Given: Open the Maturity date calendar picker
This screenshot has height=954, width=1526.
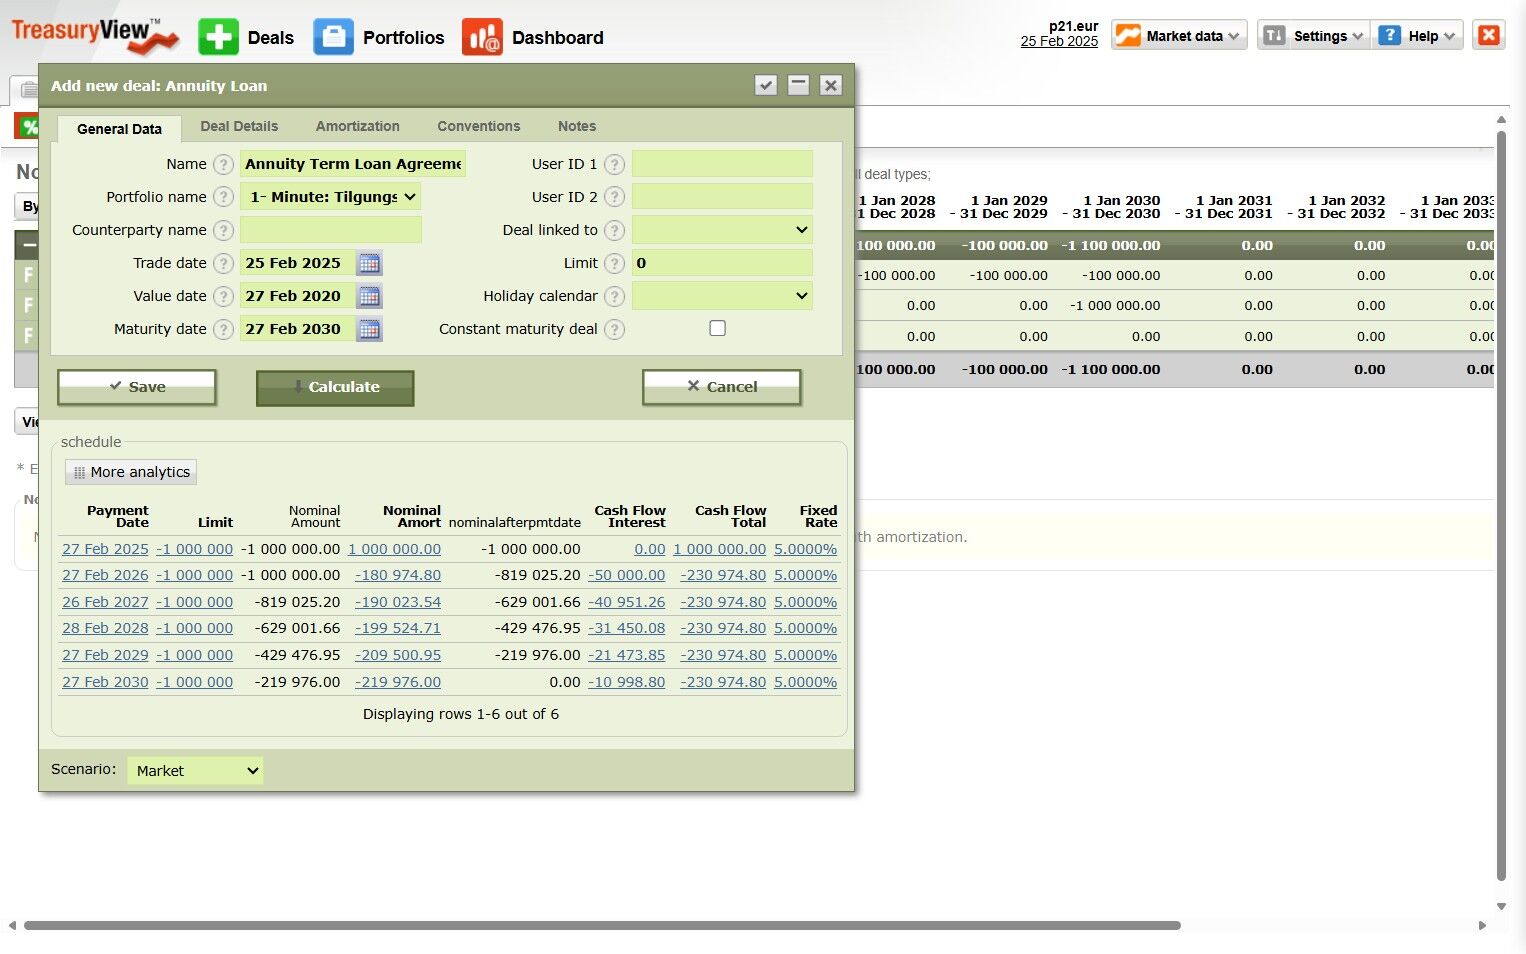Looking at the screenshot, I should [x=369, y=330].
